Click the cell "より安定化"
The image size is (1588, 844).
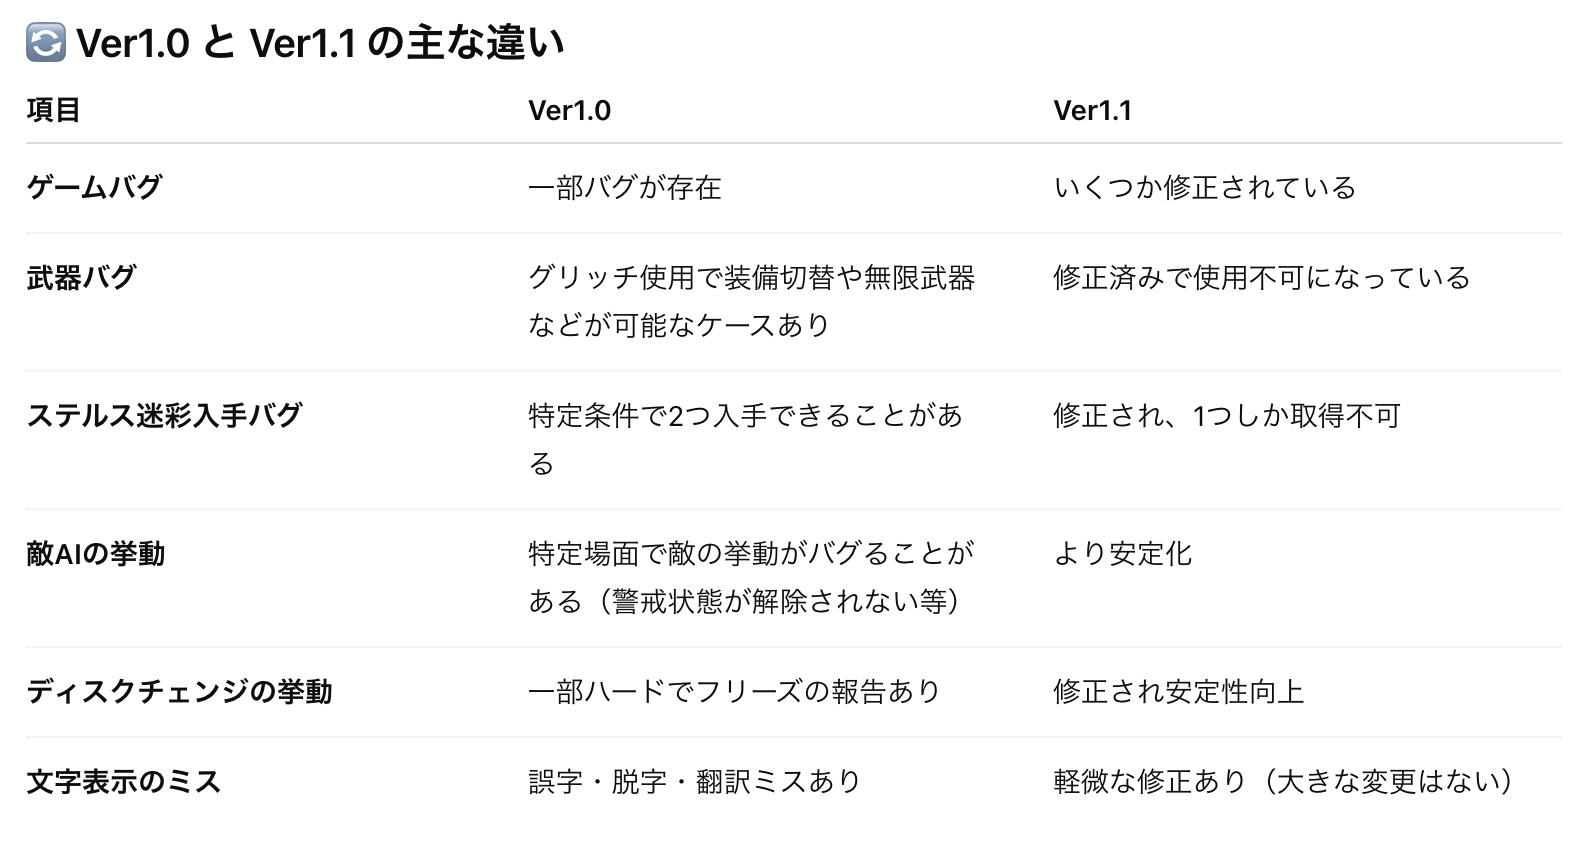click(x=1122, y=553)
